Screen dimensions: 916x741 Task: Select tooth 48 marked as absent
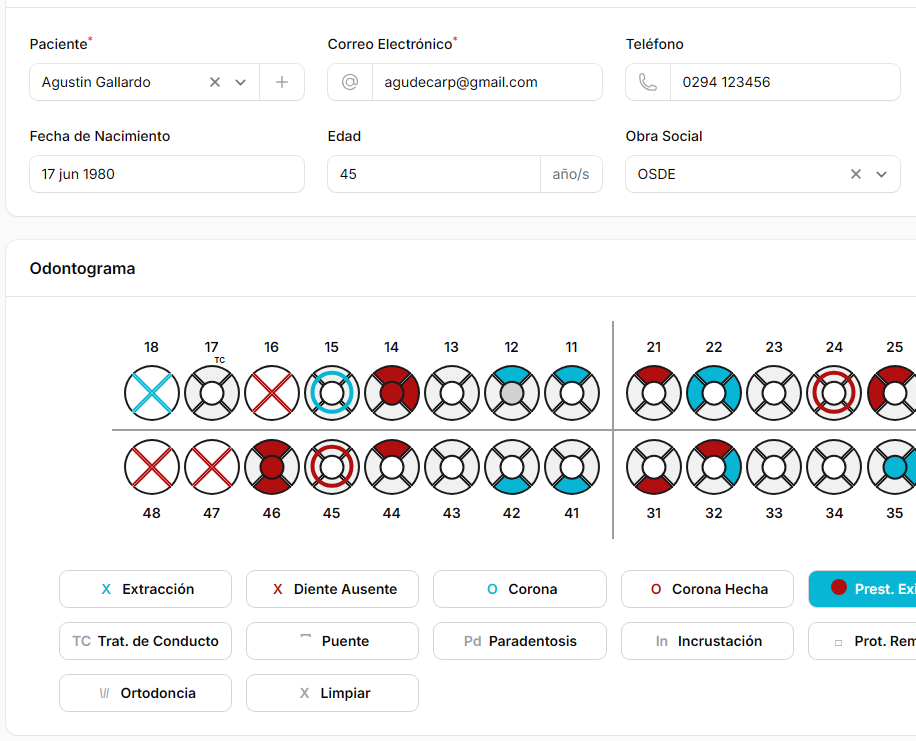pos(152,467)
